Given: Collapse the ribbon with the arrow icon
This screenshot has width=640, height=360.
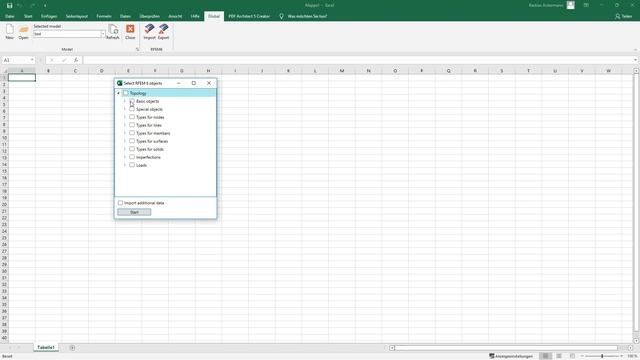Looking at the screenshot, I should 636,50.
